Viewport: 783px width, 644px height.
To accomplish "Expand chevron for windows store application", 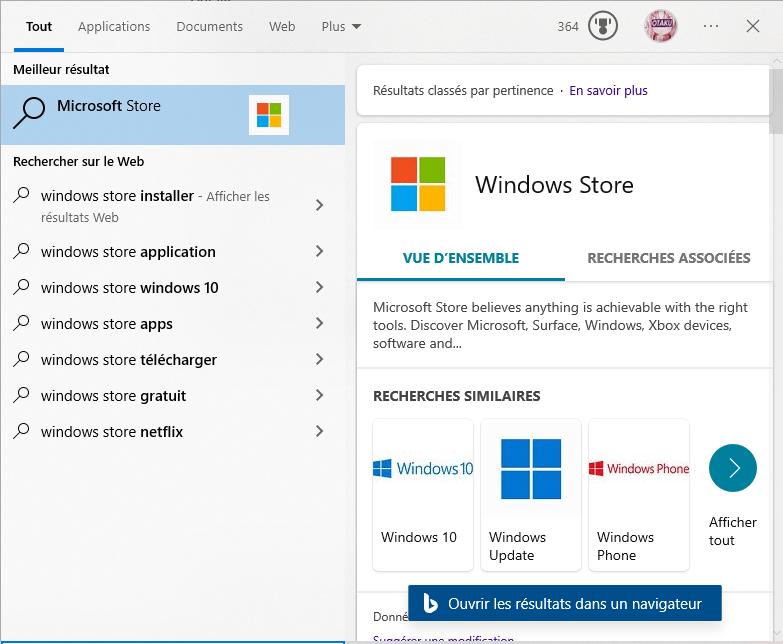I will pos(320,251).
